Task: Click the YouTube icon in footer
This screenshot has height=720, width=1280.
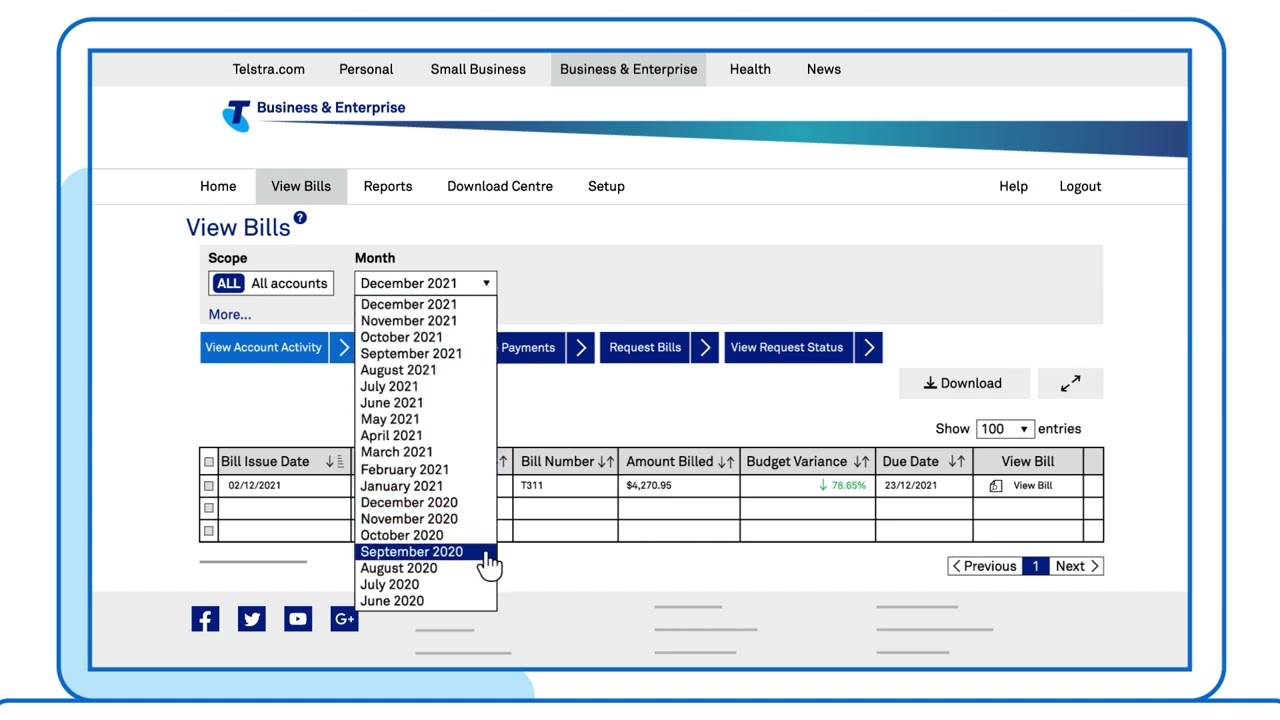Action: [x=298, y=619]
